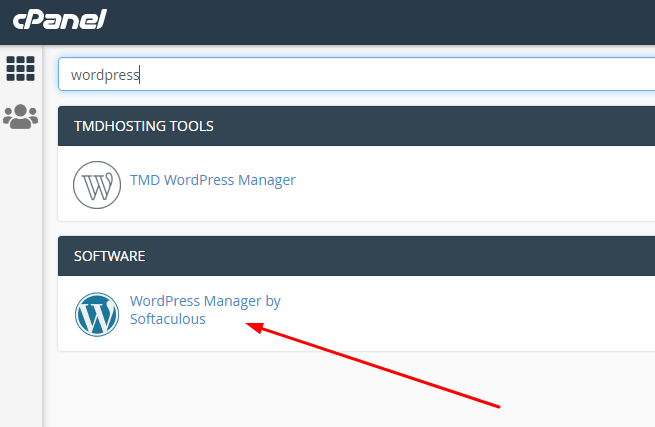Select the word "Softaculous" in the link
Screen dimensions: 655x427
click(167, 319)
